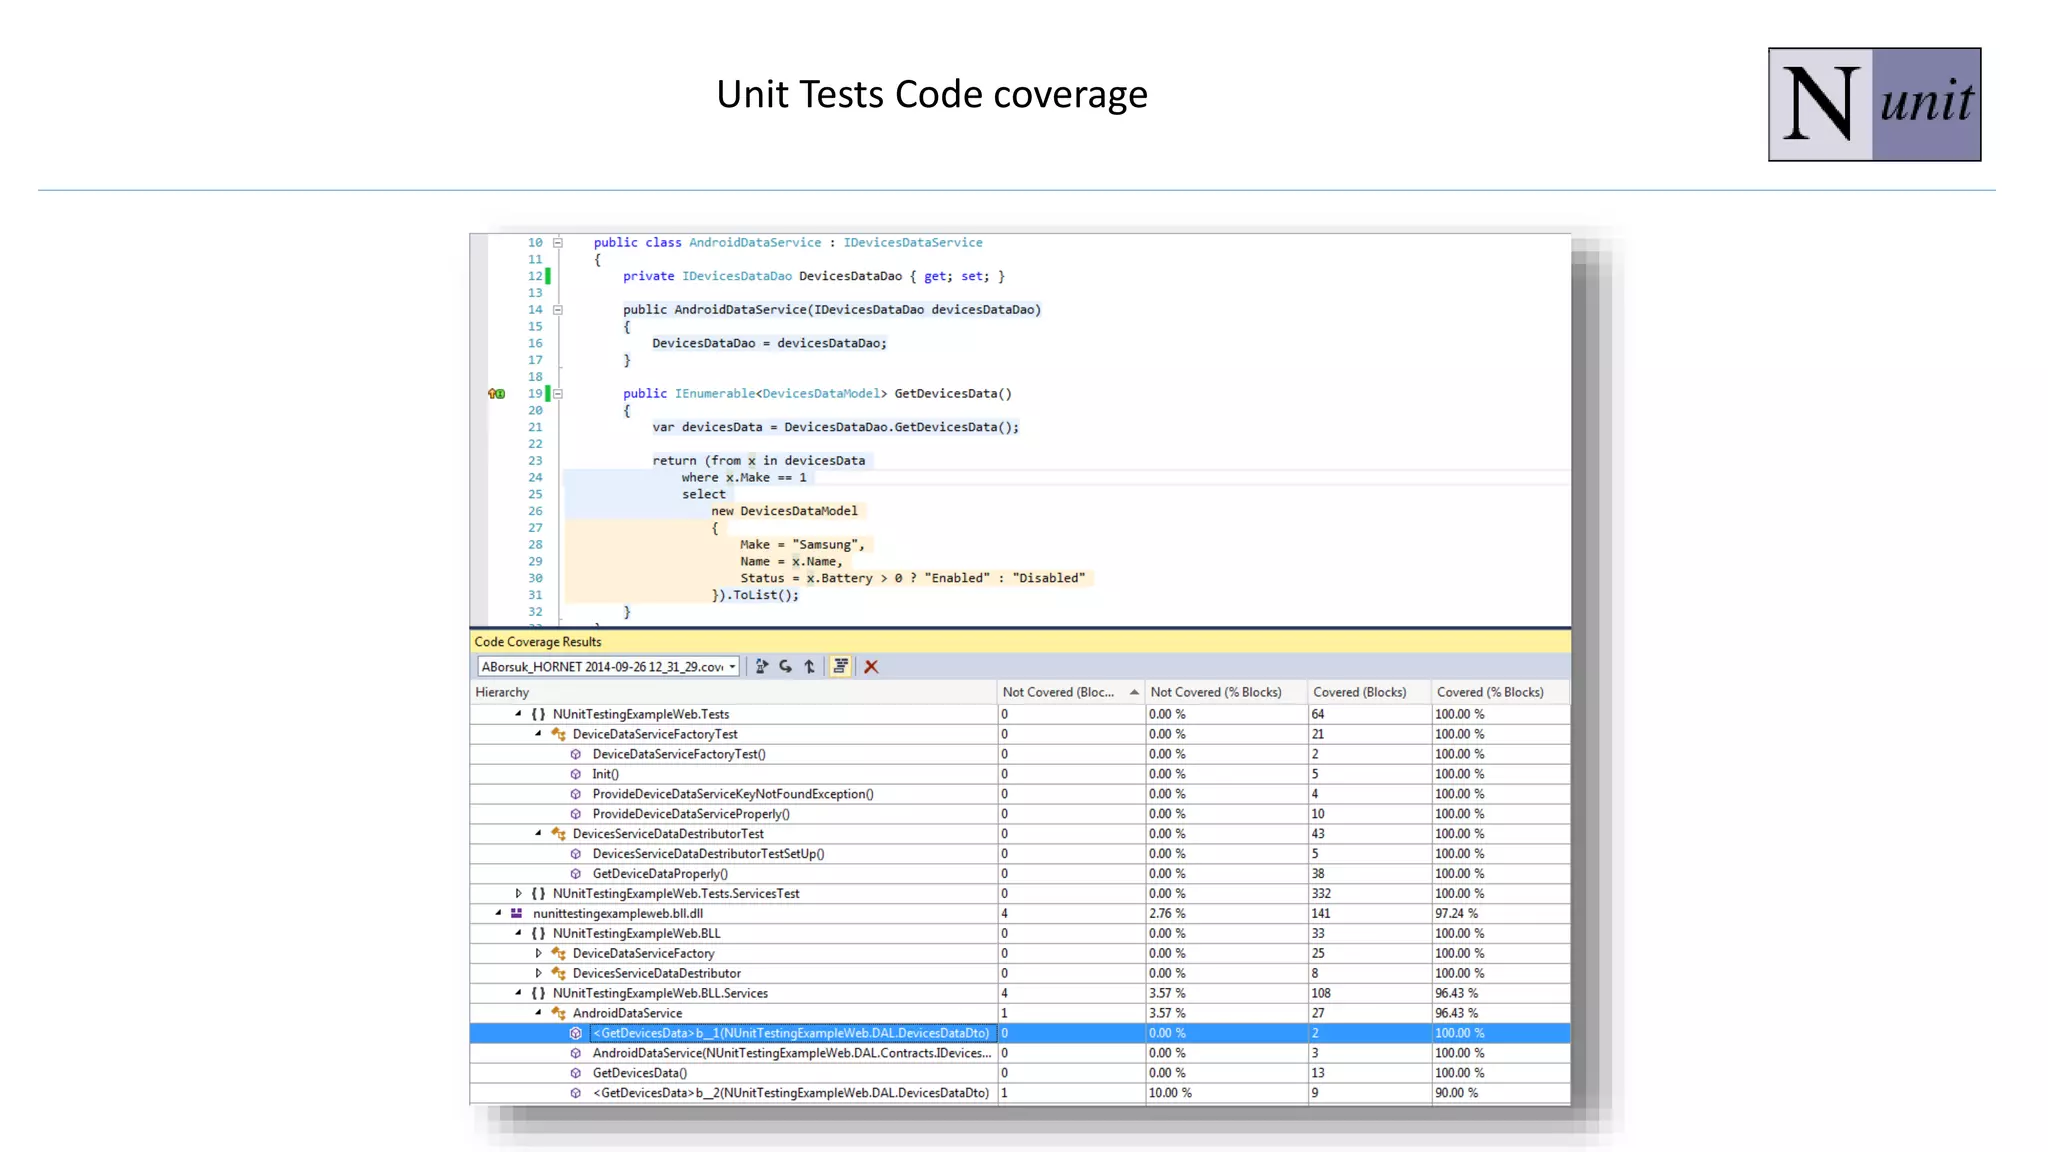Collapse the GetDevicesData outline toggle at line 19
This screenshot has height=1152, width=2048.
(558, 394)
